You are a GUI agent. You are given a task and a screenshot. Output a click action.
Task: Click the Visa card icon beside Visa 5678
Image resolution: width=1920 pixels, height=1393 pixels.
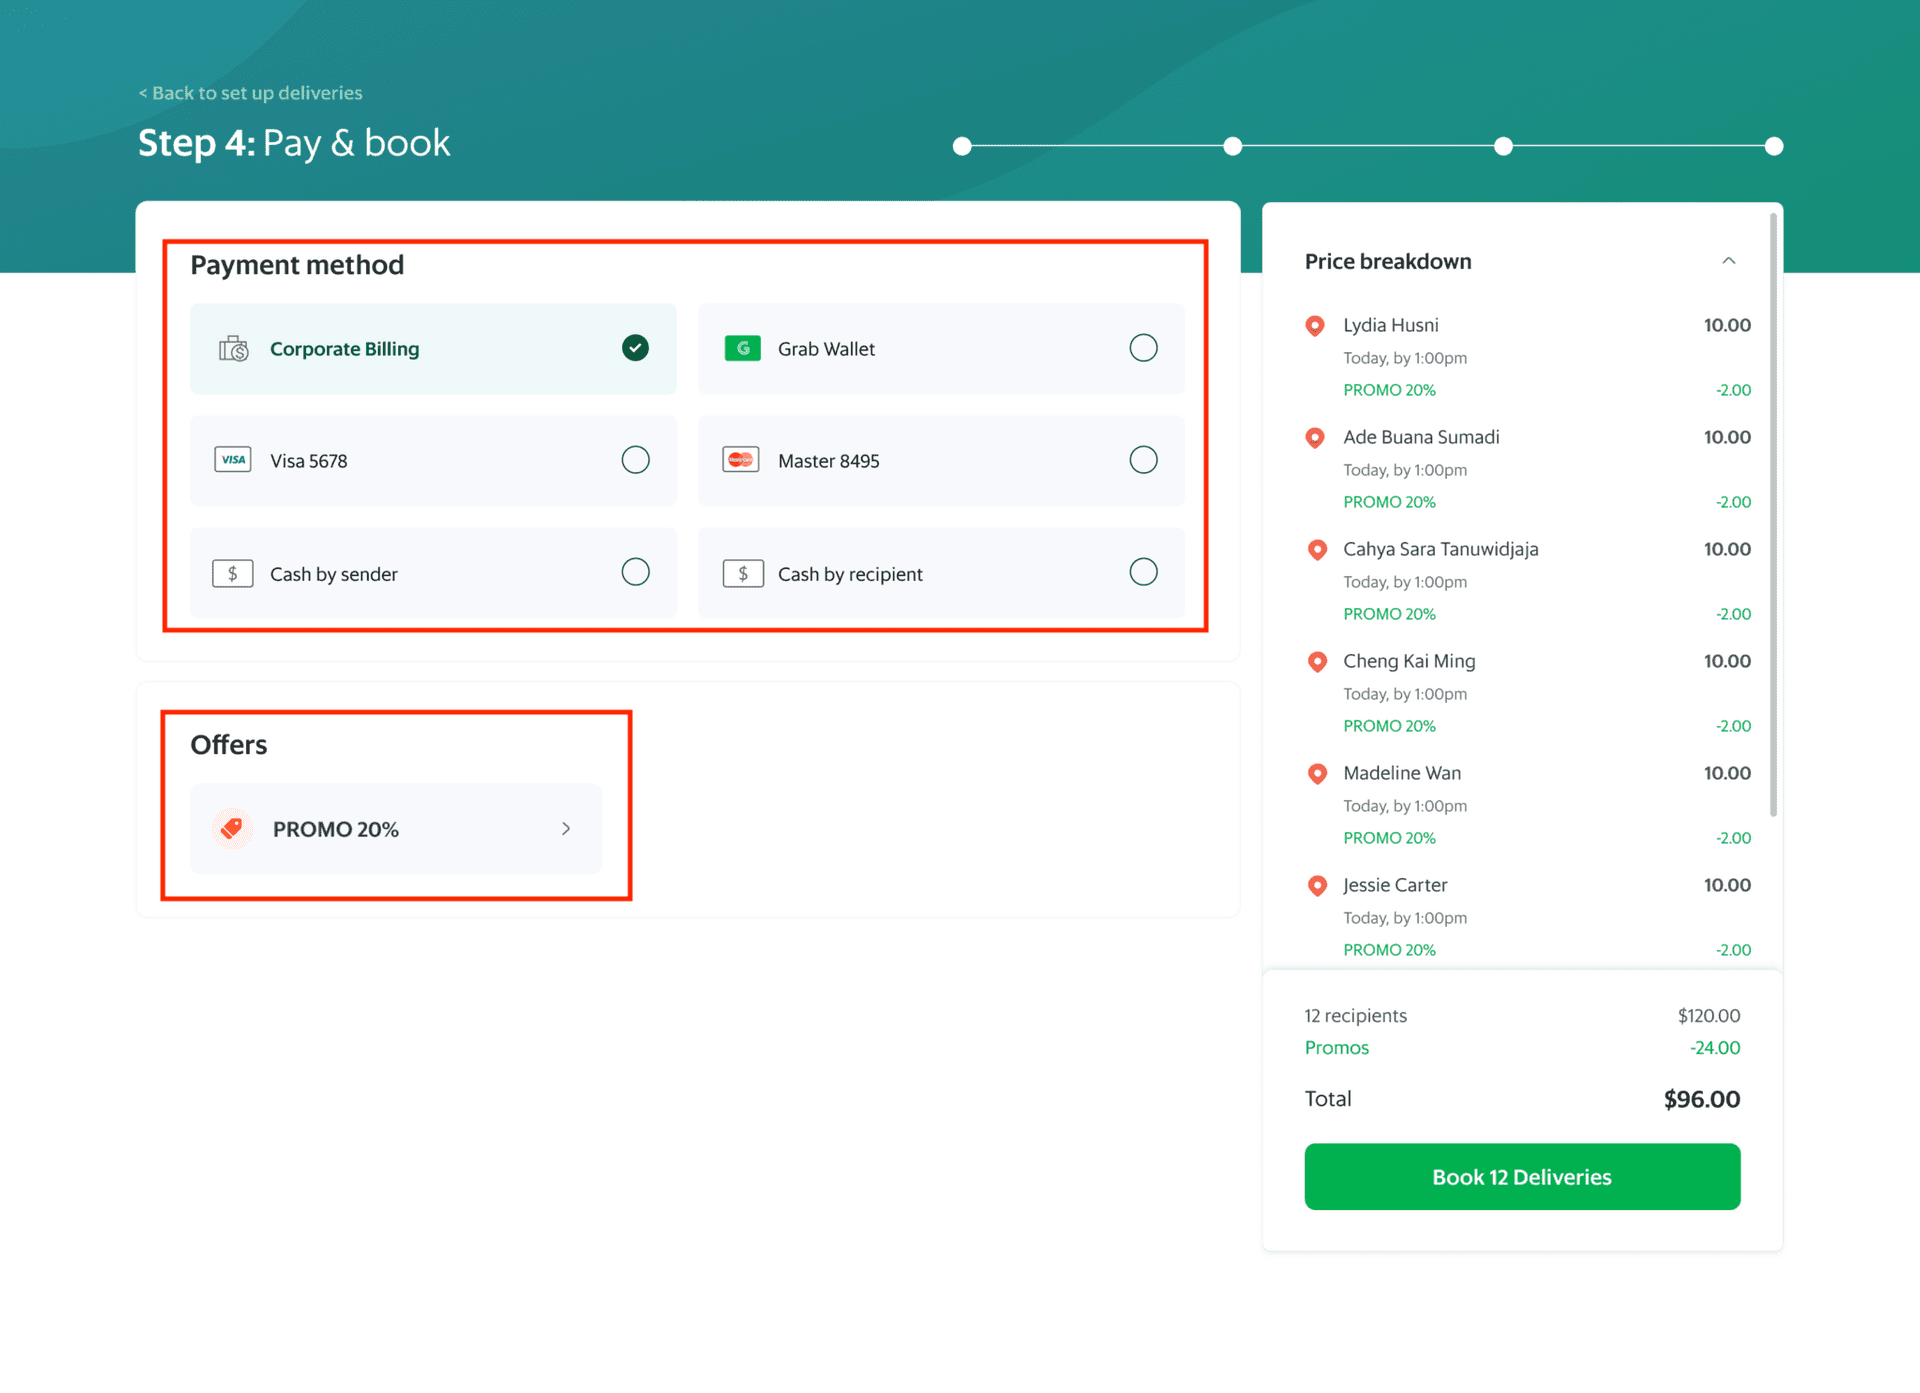click(x=232, y=460)
